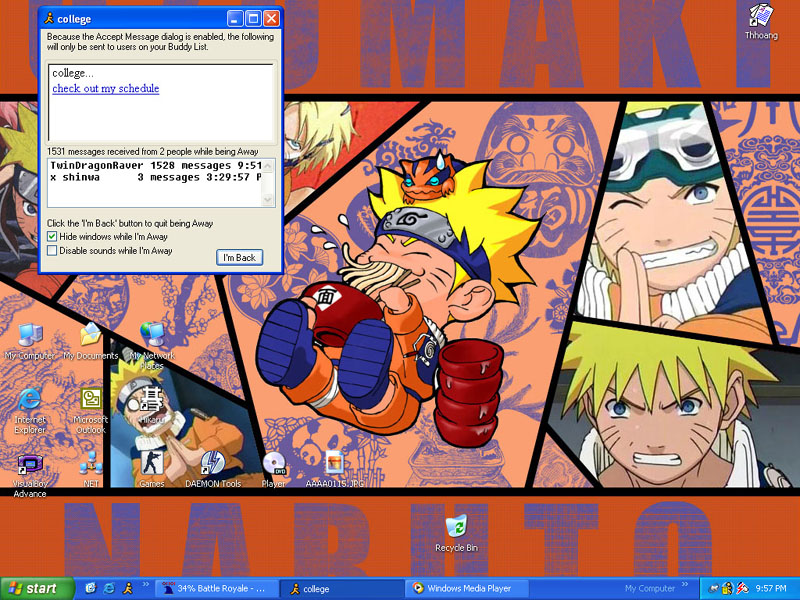
Task: Select the DVD Player desktop icon
Action: click(274, 469)
